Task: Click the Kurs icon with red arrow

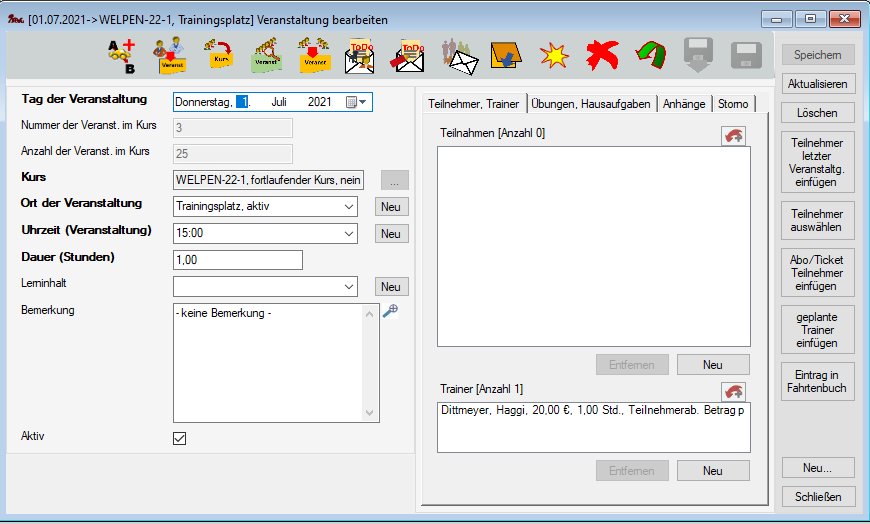Action: pyautogui.click(x=219, y=56)
